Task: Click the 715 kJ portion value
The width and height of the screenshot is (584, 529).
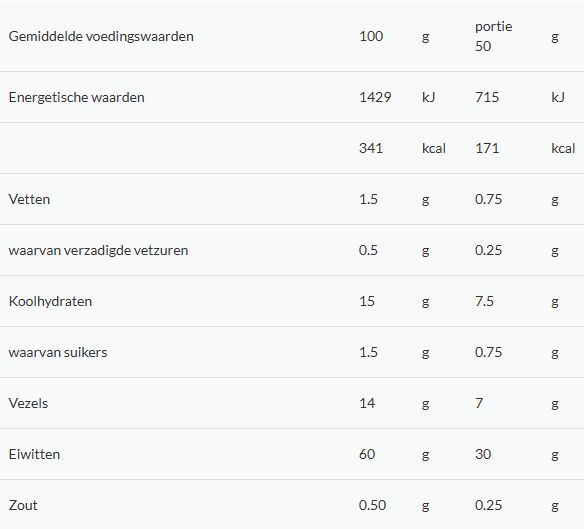Action: (x=487, y=97)
